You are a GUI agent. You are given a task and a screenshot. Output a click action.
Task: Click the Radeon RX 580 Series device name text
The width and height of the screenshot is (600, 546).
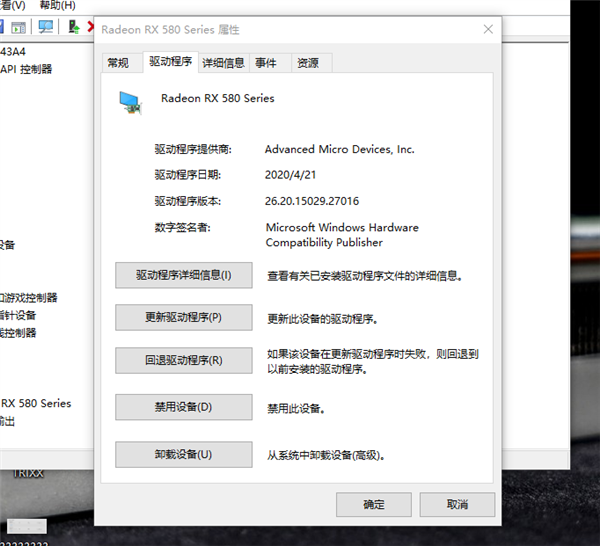(x=217, y=98)
